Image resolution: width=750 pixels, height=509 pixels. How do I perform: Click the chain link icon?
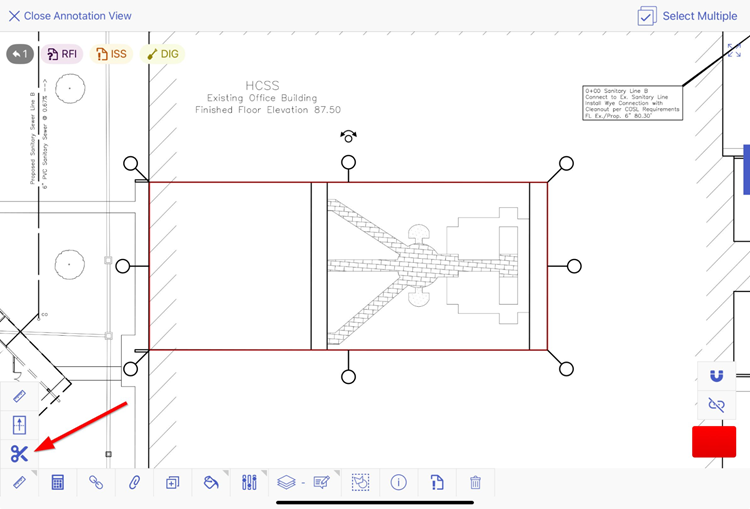96,482
